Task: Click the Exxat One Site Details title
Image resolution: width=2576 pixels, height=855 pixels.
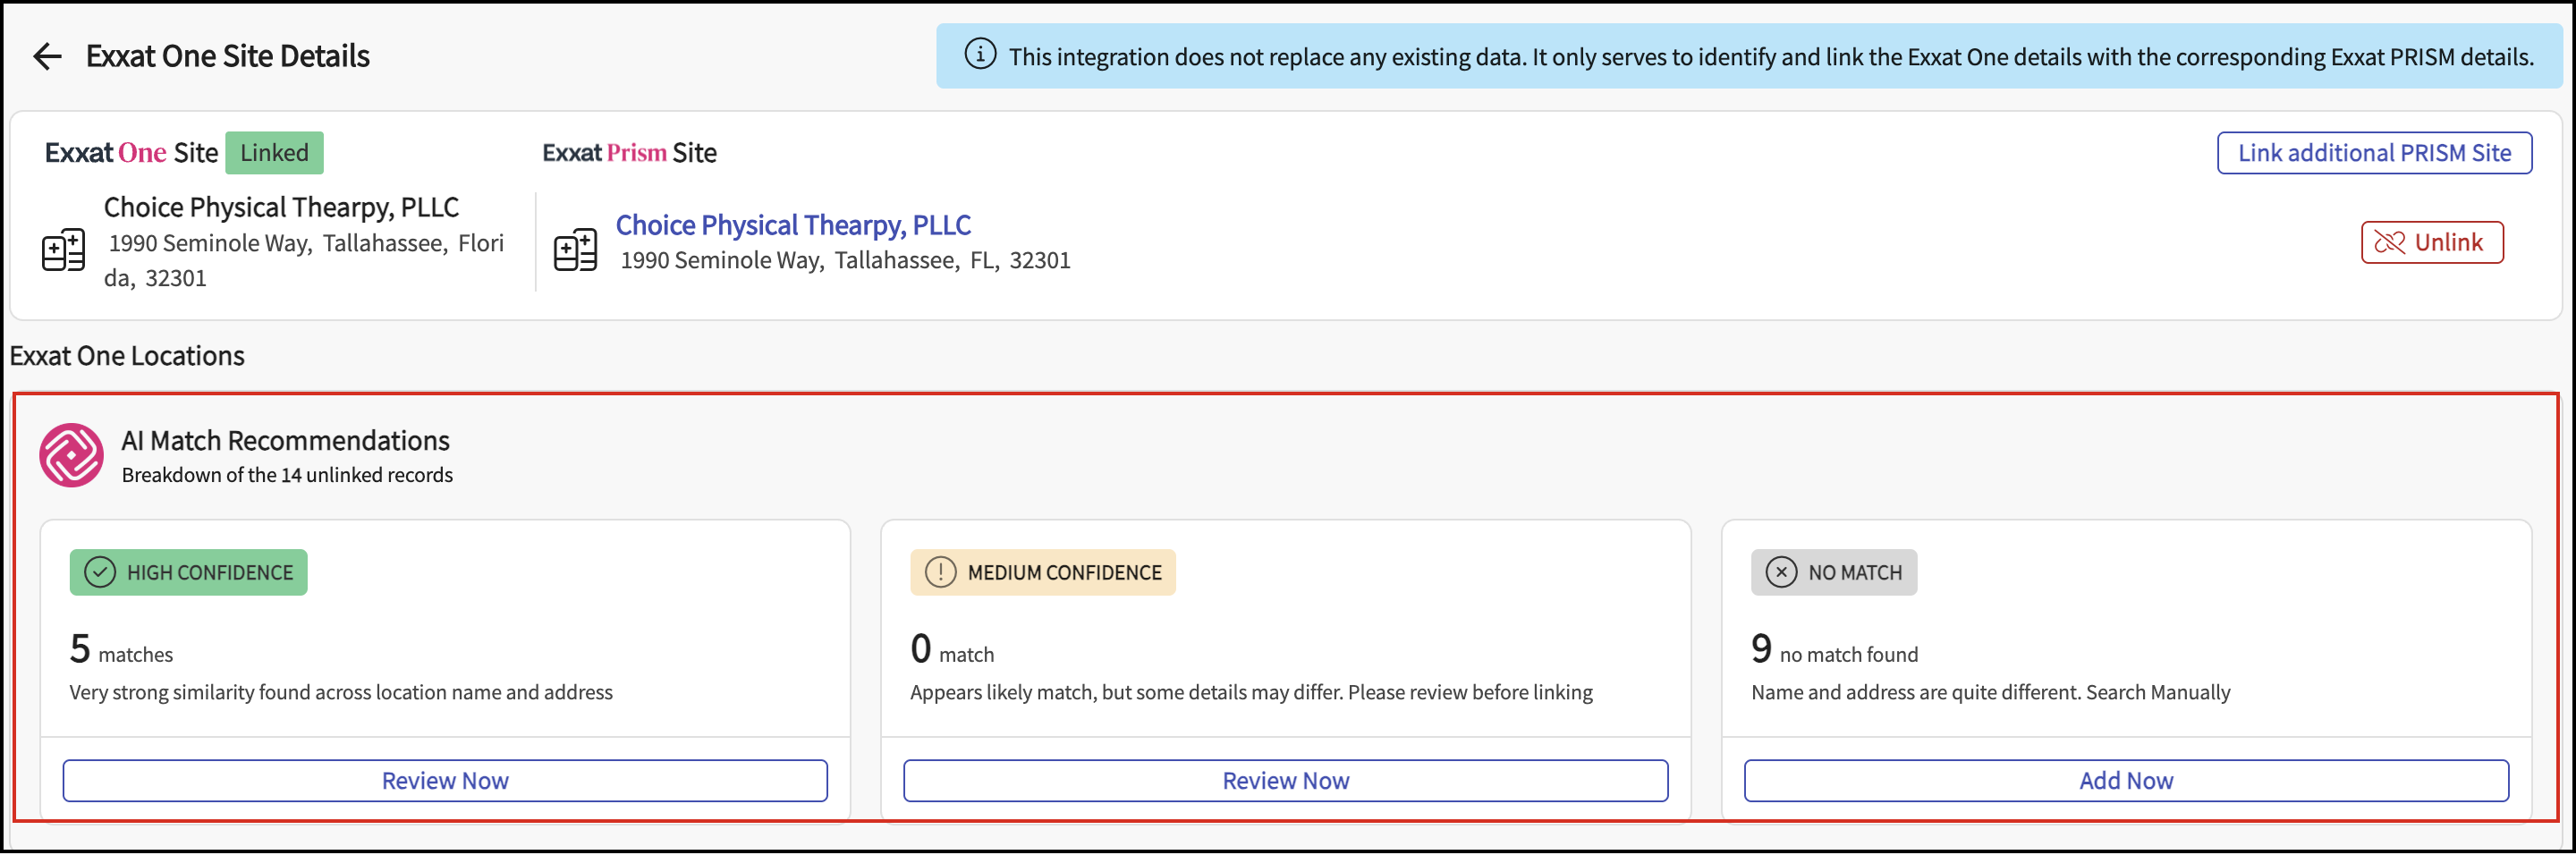Action: click(x=227, y=57)
